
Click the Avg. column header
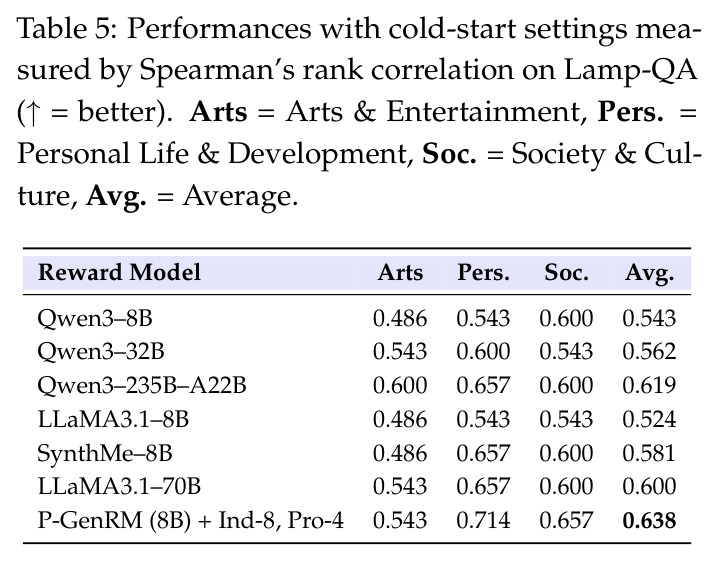click(x=649, y=273)
